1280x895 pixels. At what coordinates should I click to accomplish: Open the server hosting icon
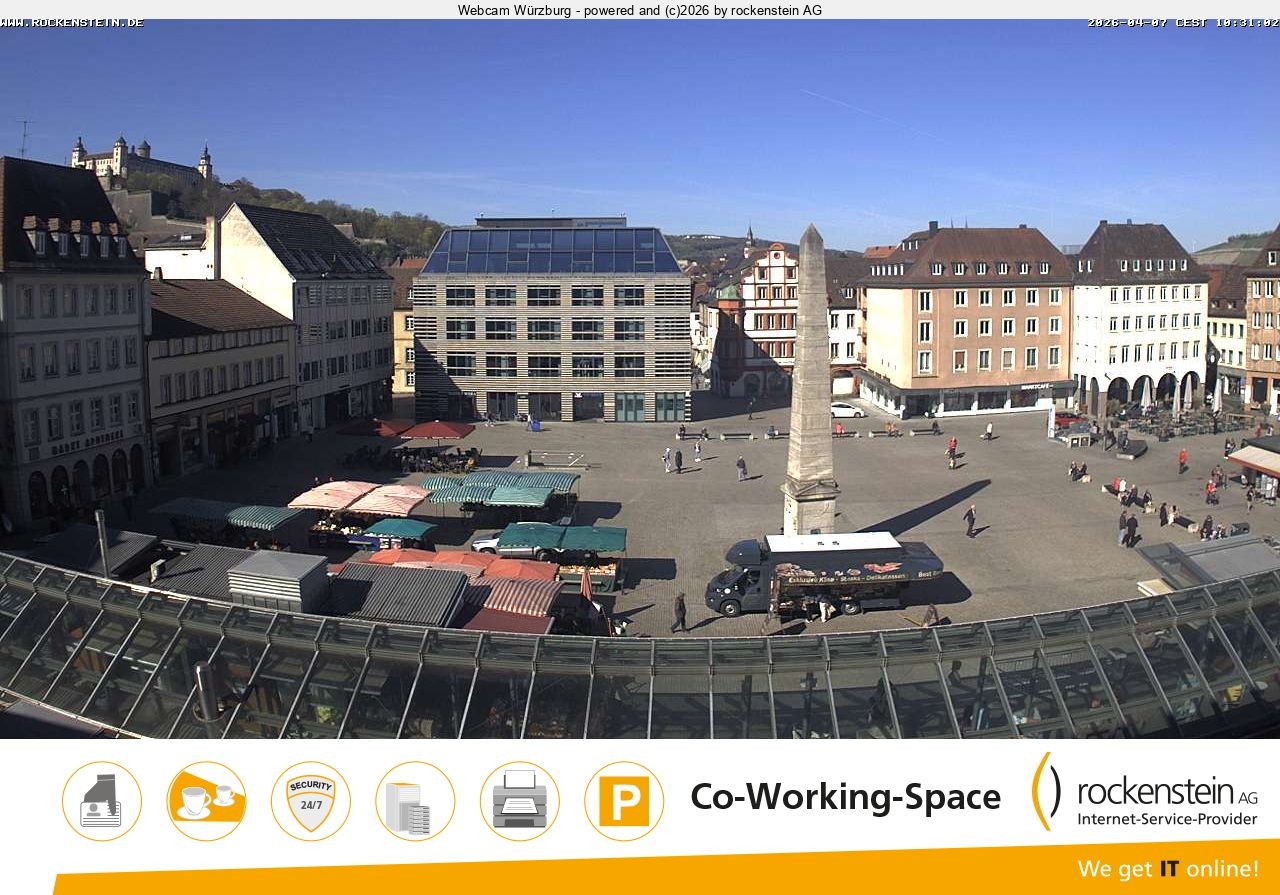[414, 800]
